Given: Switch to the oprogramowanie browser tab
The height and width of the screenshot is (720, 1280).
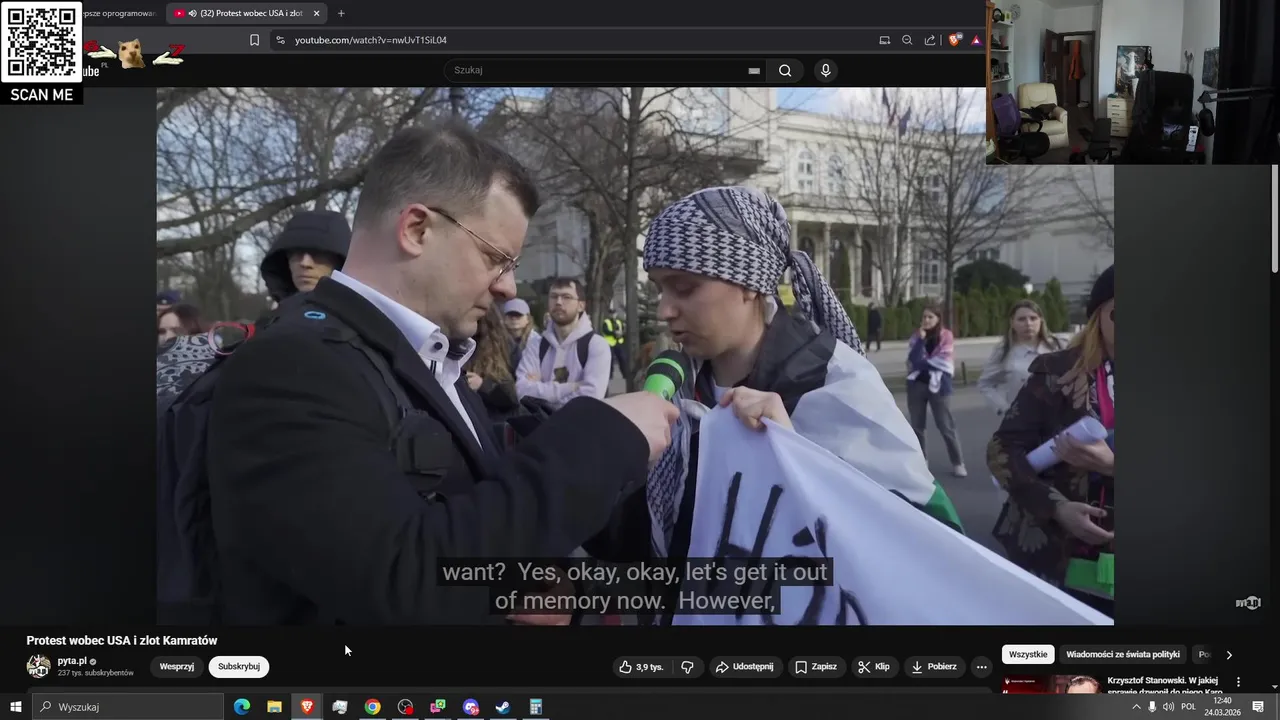Looking at the screenshot, I should [120, 13].
